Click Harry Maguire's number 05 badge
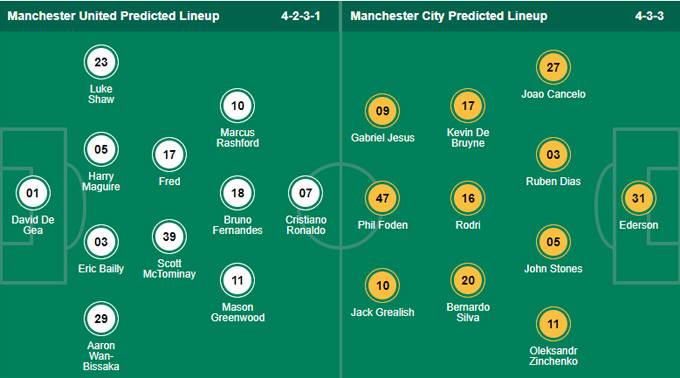 pyautogui.click(x=101, y=150)
